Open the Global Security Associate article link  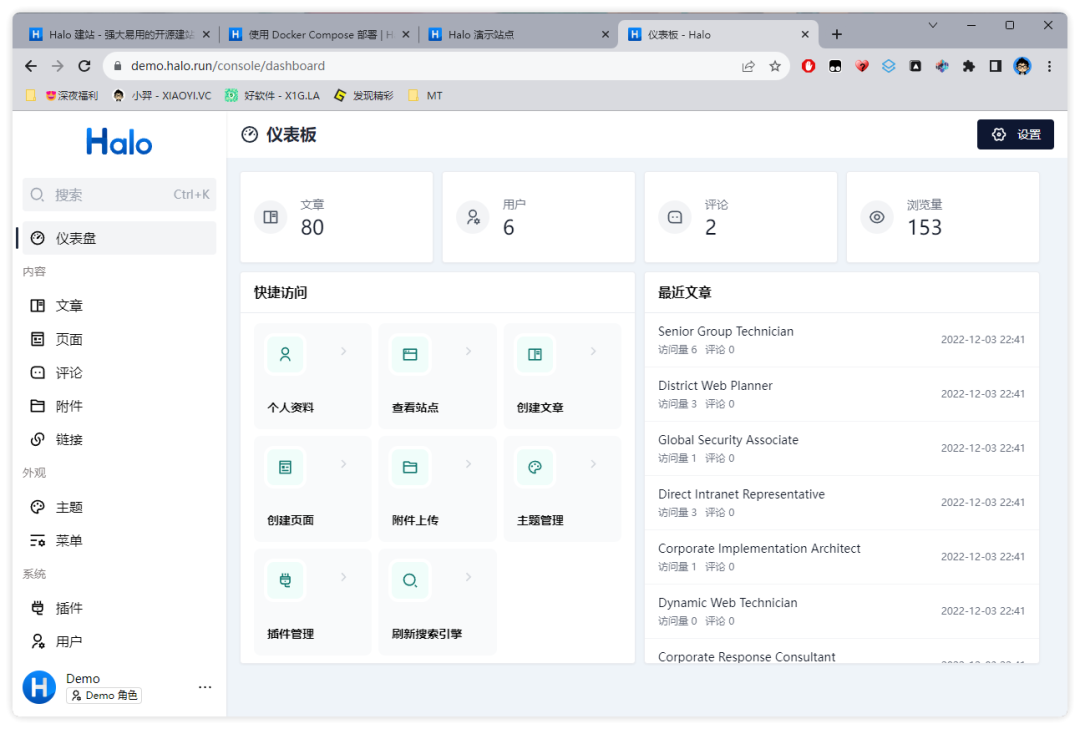click(x=728, y=440)
